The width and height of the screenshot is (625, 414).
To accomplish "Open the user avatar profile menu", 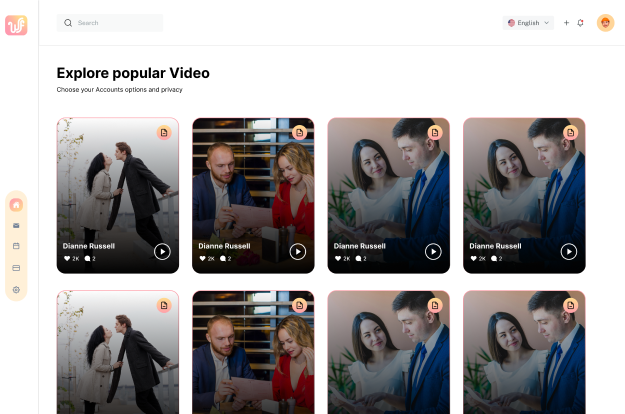I will tap(605, 23).
